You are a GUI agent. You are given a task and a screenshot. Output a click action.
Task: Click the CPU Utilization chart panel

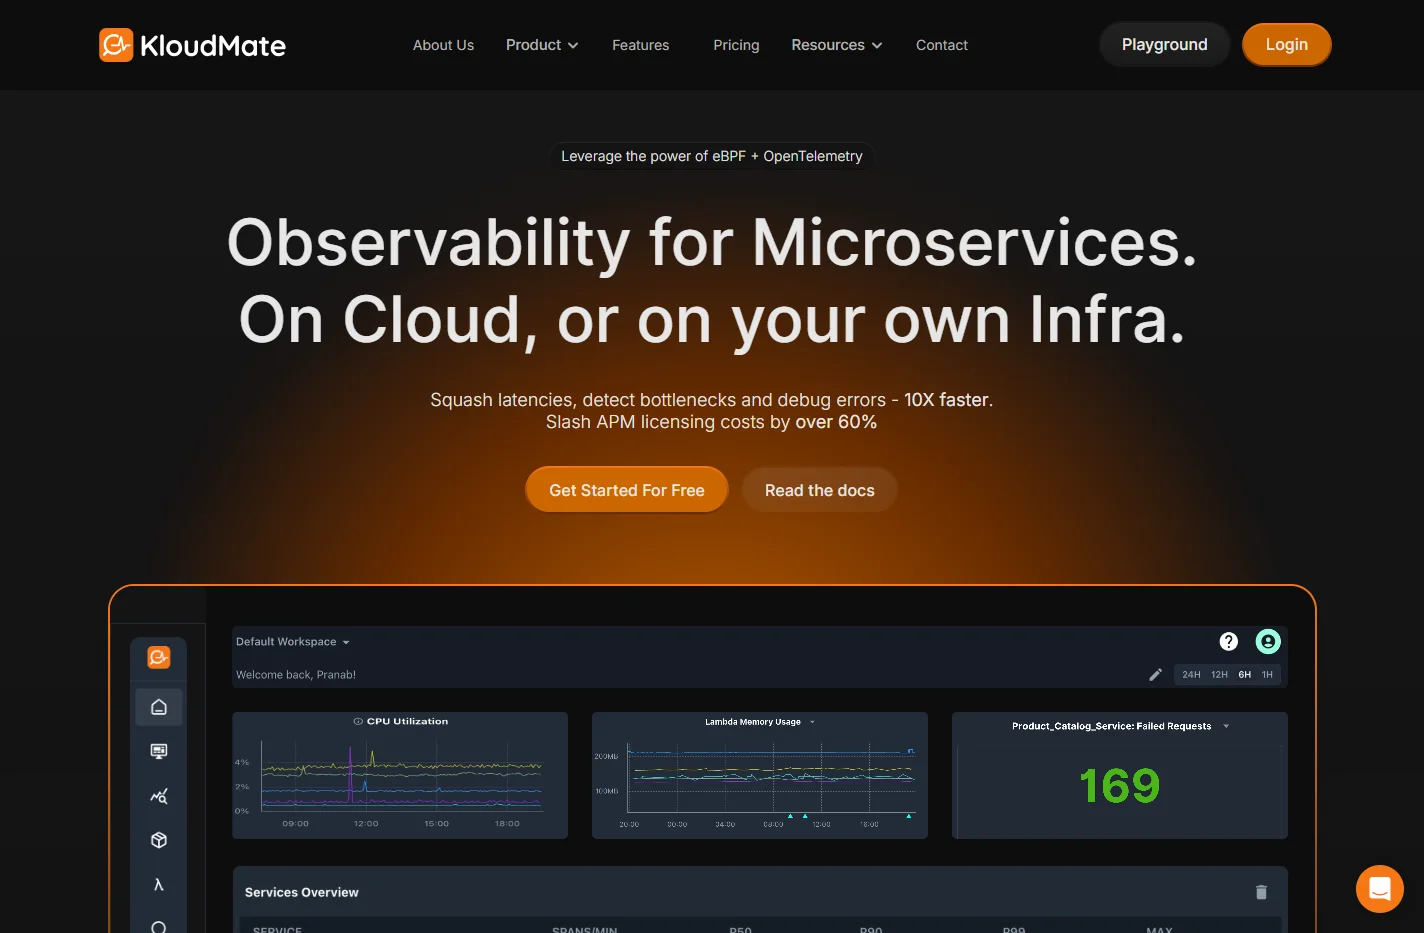(x=400, y=775)
